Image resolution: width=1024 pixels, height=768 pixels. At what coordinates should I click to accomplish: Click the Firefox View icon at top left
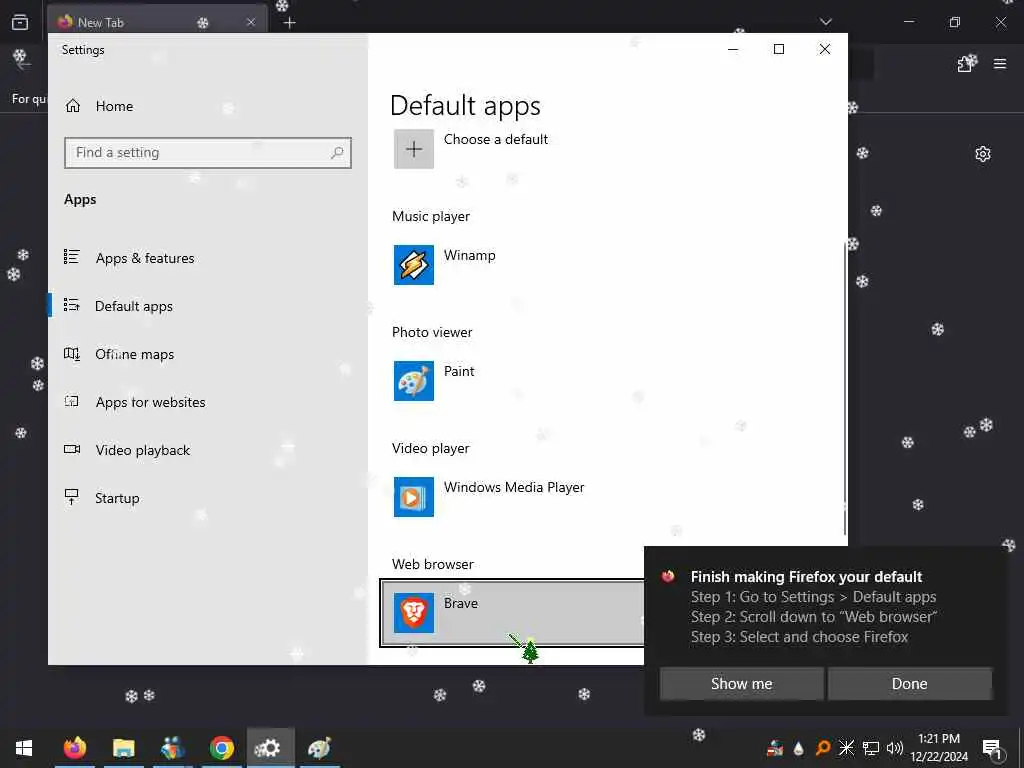(20, 22)
